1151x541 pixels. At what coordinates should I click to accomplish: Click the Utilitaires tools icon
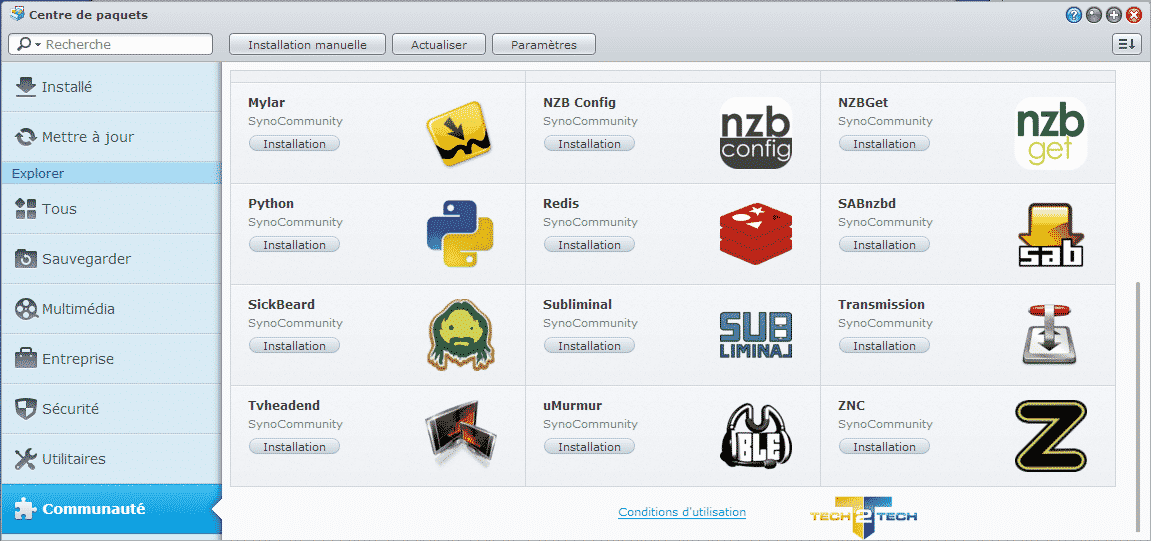click(26, 459)
